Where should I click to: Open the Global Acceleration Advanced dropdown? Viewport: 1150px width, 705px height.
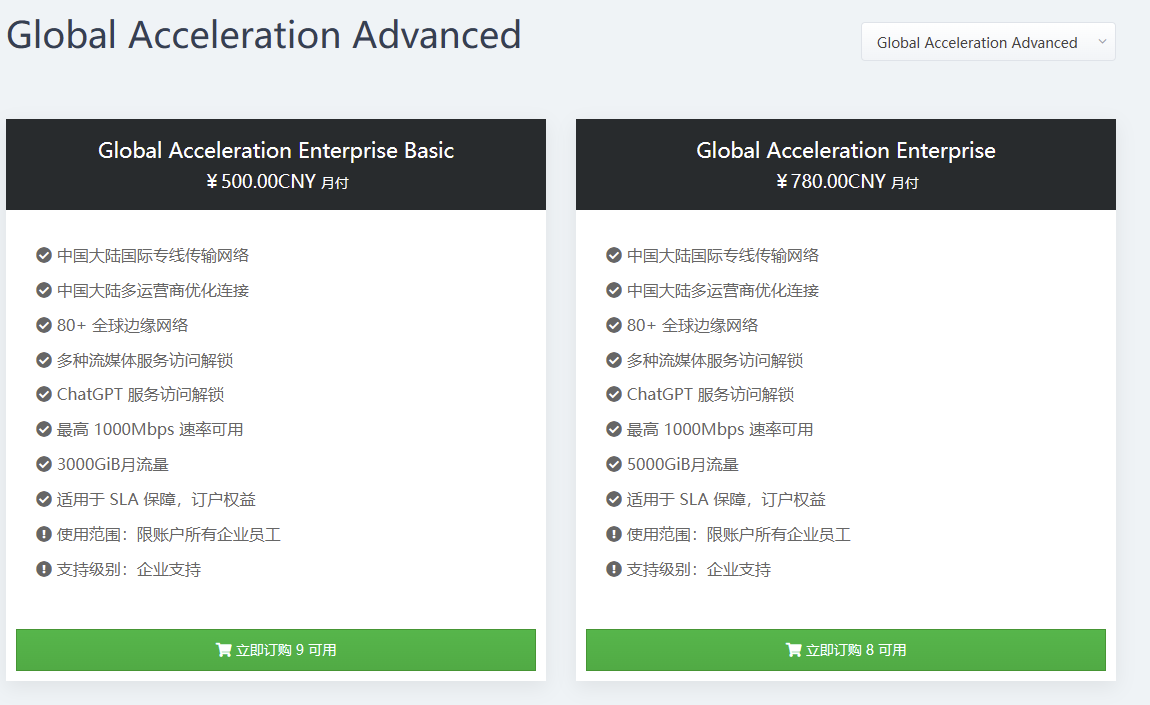tap(988, 42)
